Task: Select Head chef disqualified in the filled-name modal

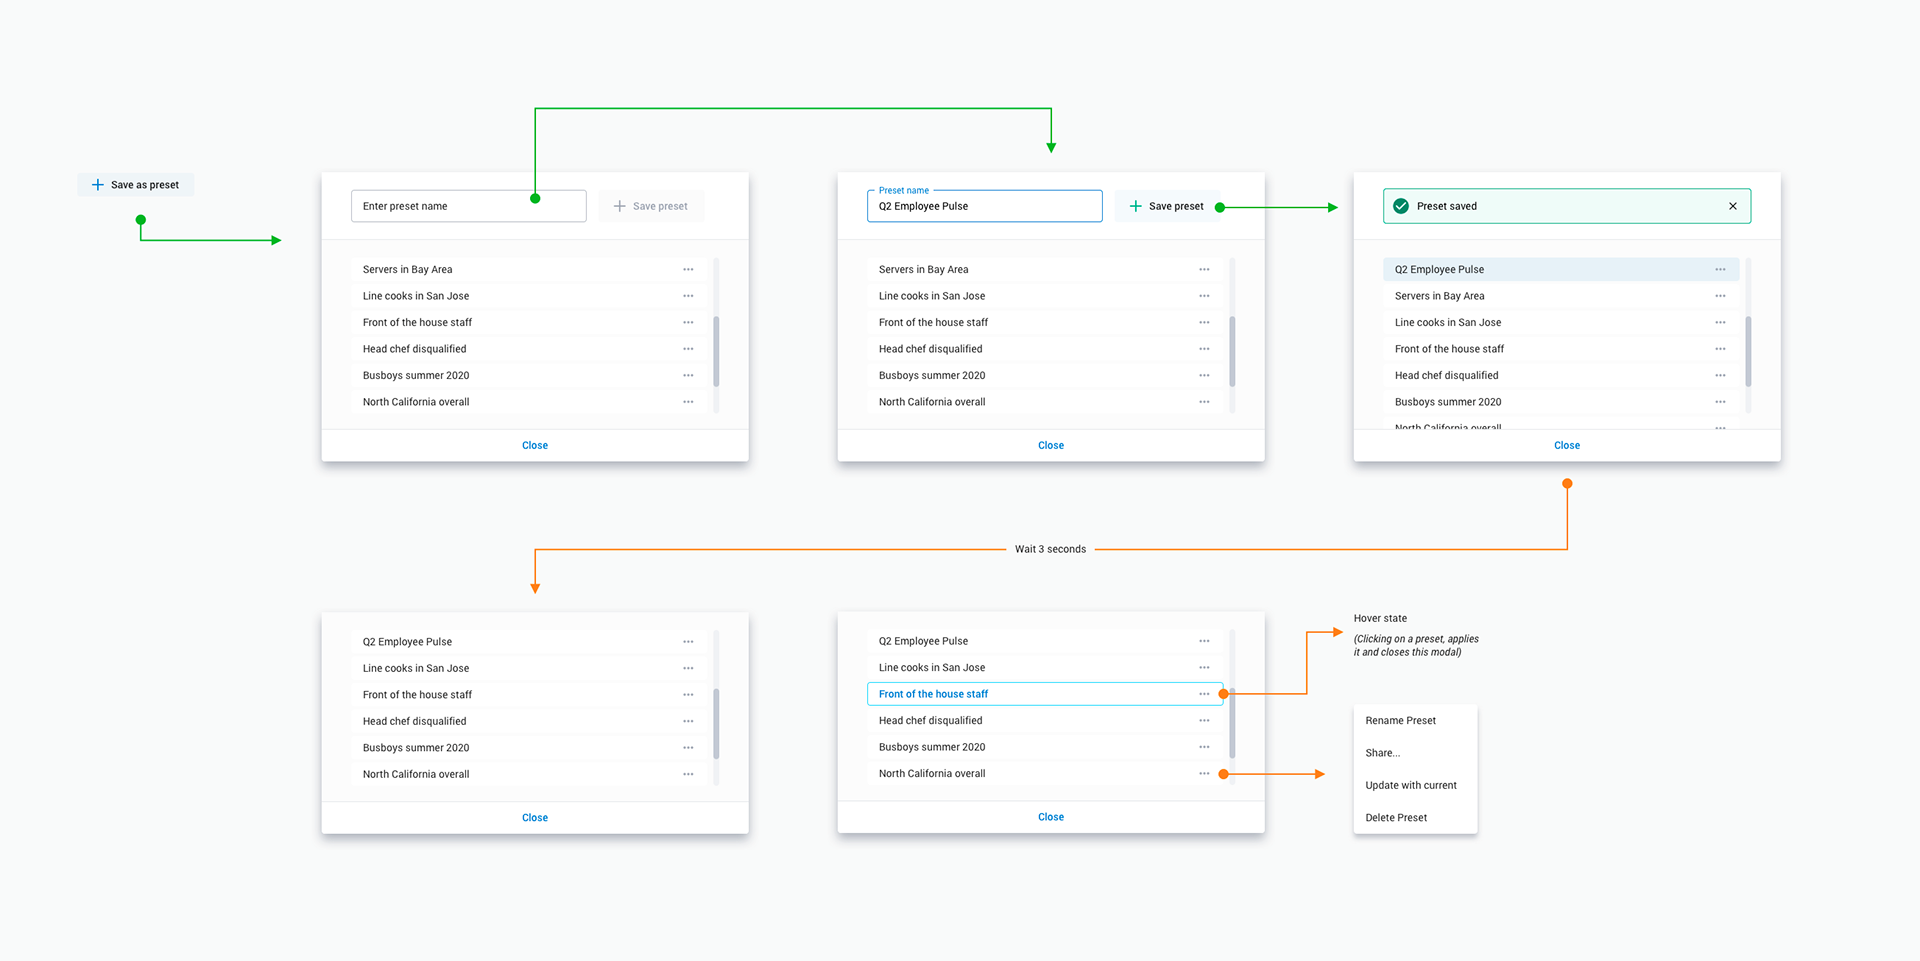Action: [1045, 349]
